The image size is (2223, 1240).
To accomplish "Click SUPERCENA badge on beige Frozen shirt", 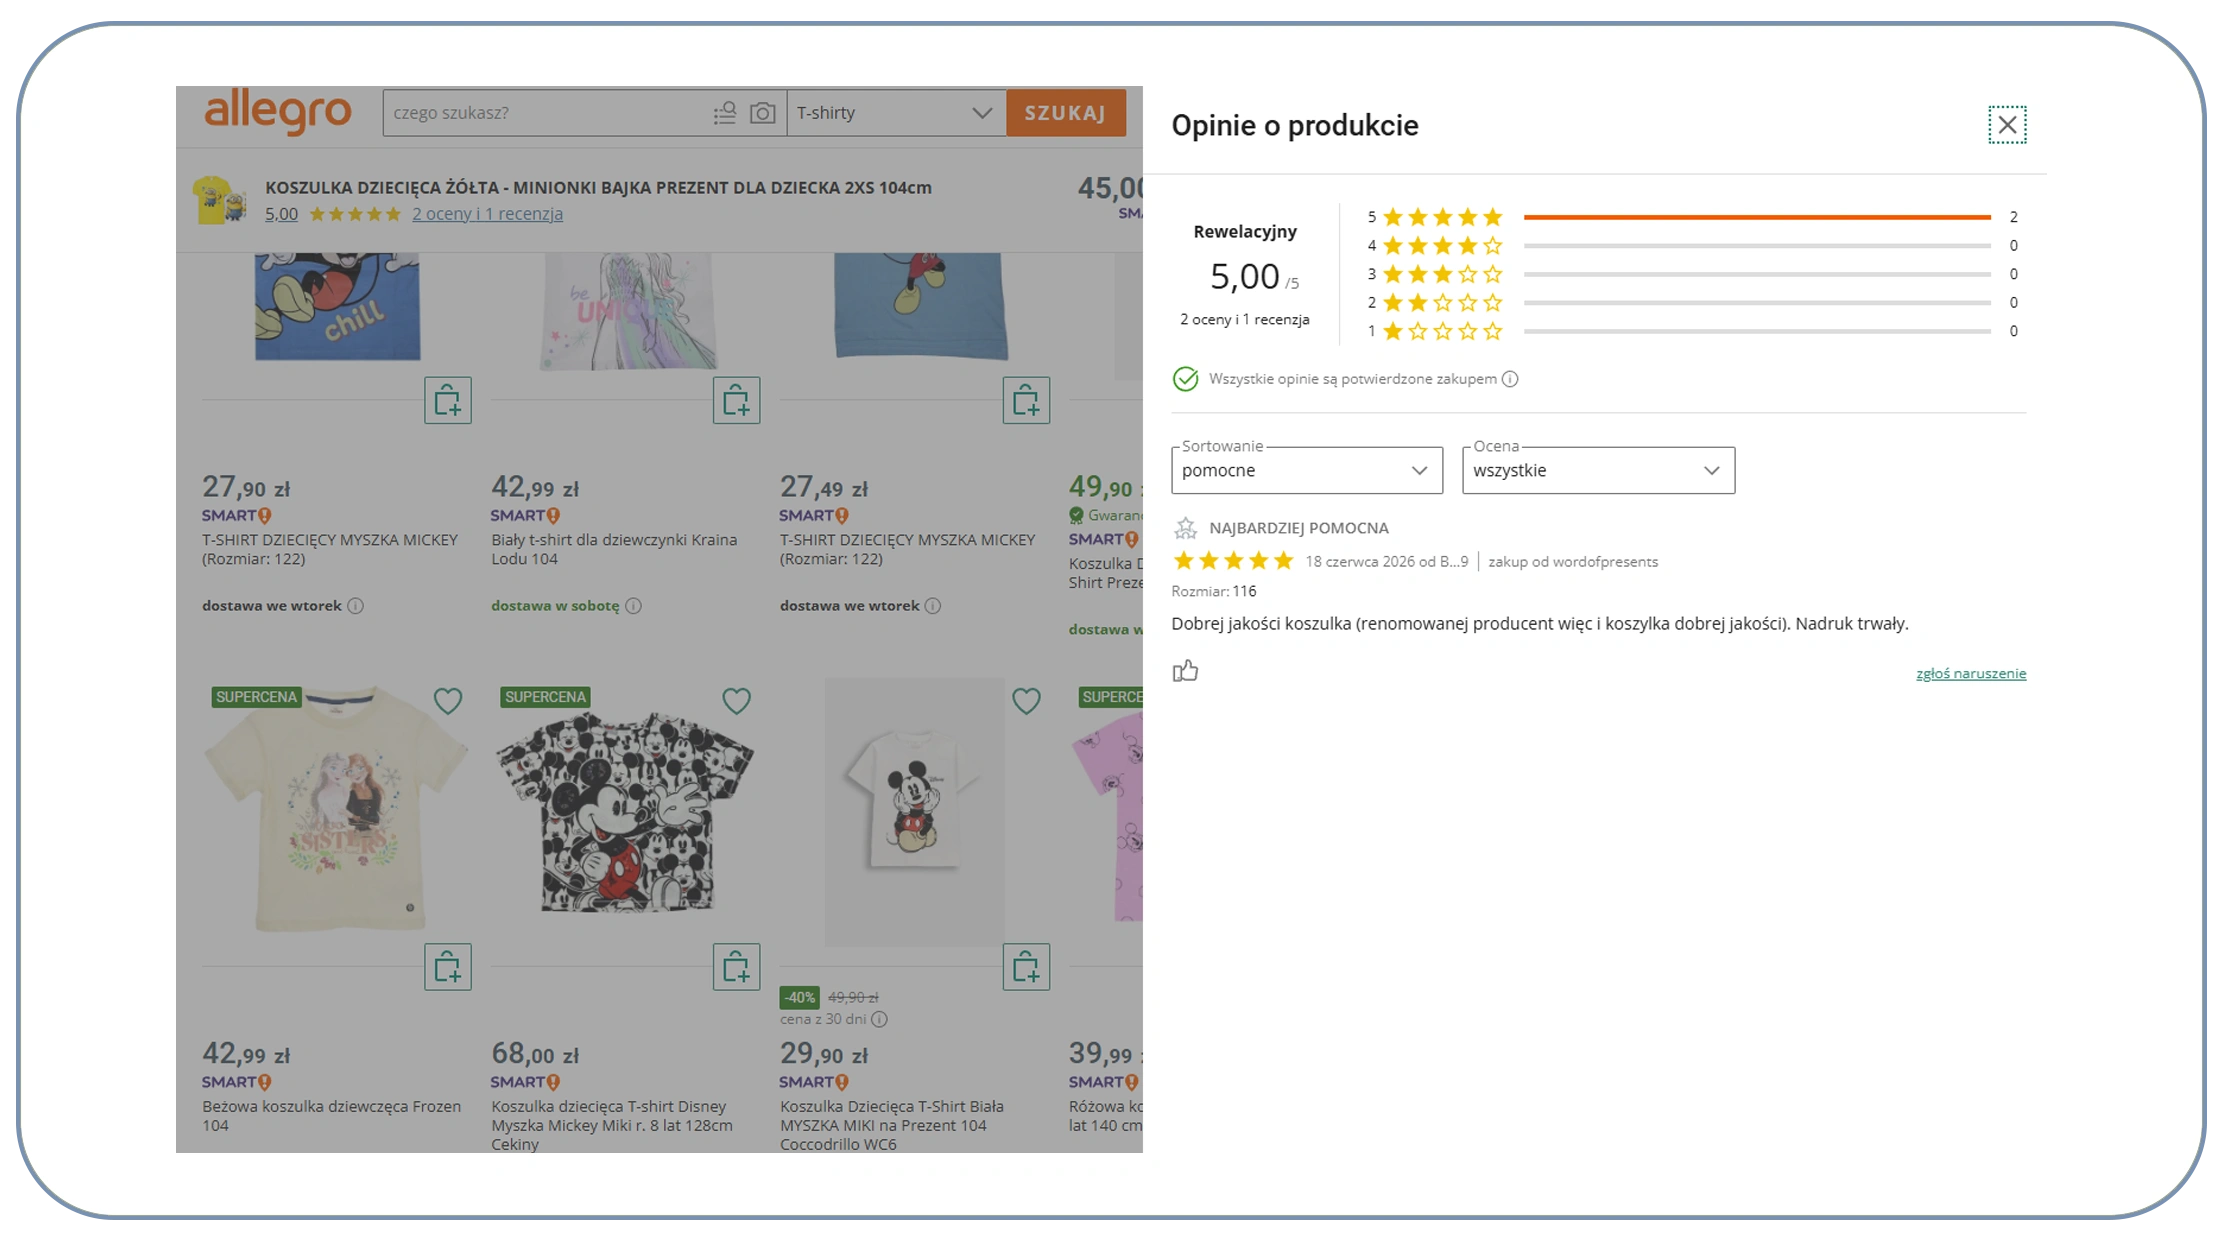I will [x=256, y=697].
